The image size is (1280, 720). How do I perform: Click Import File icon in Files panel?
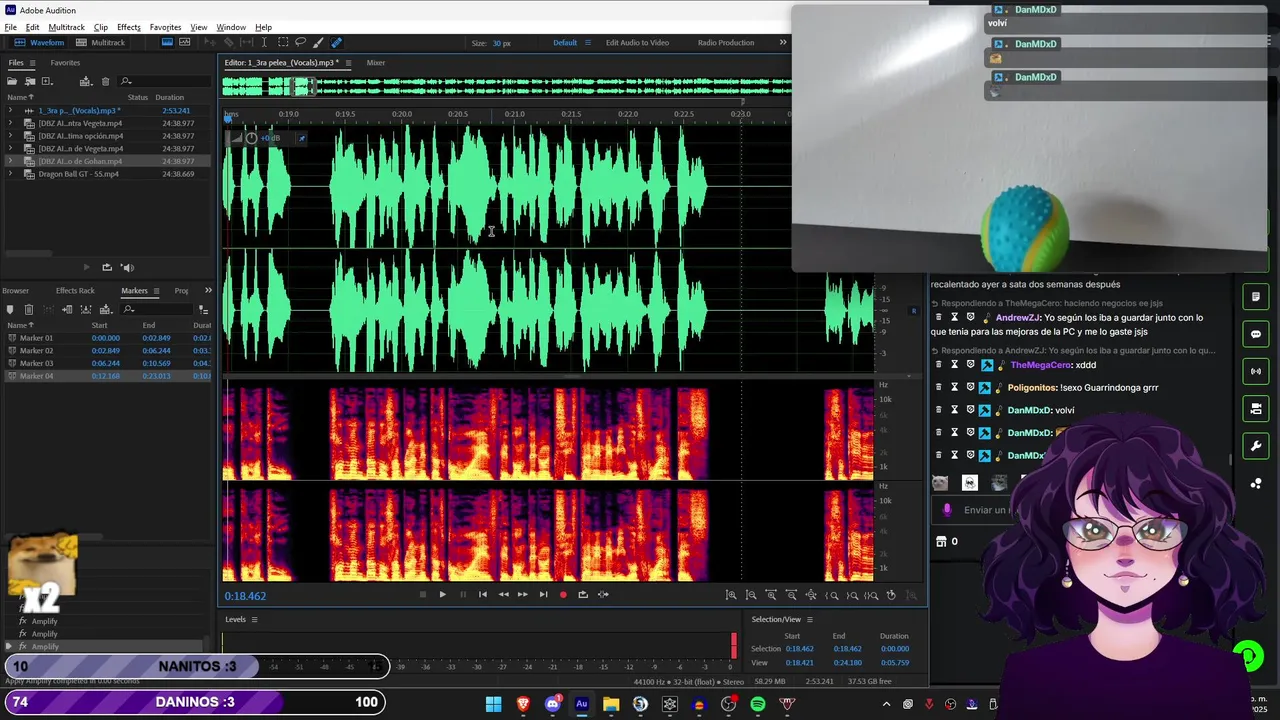click(30, 81)
